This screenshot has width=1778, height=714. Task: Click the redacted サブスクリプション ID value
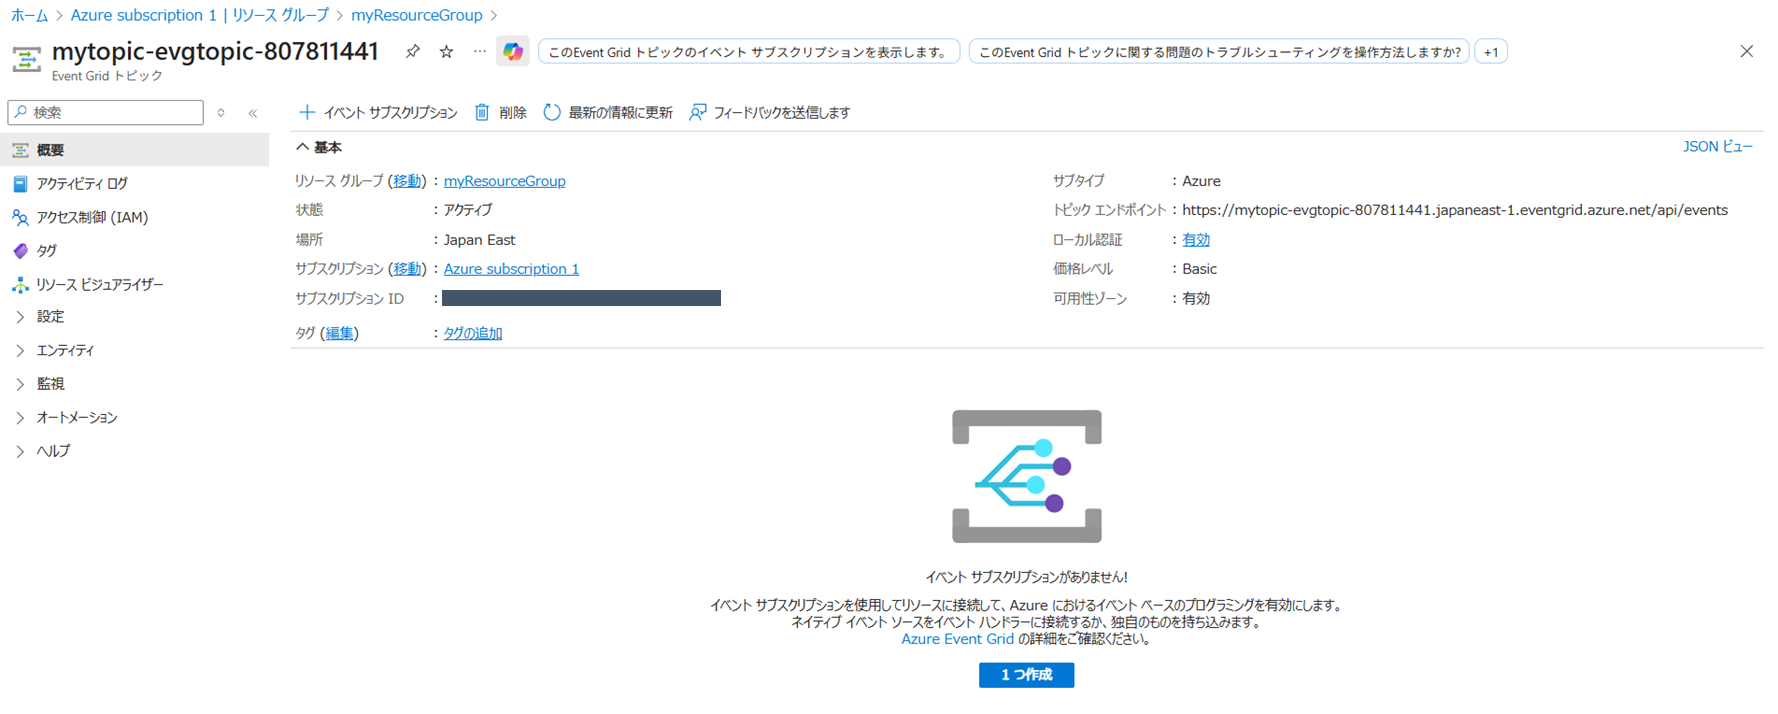coord(581,298)
